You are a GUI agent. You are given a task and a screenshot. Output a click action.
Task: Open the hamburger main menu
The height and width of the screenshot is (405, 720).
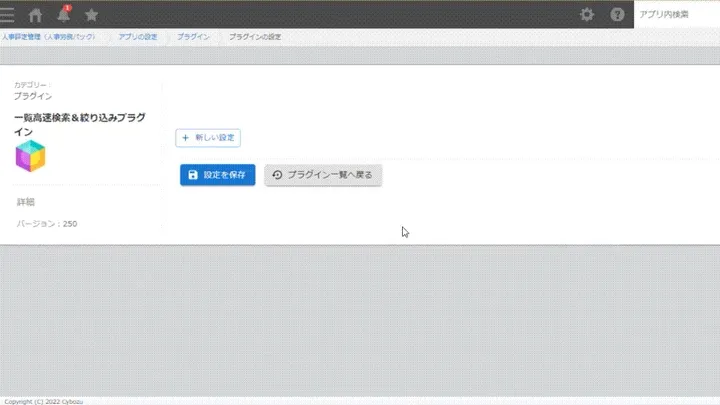[x=7, y=15]
